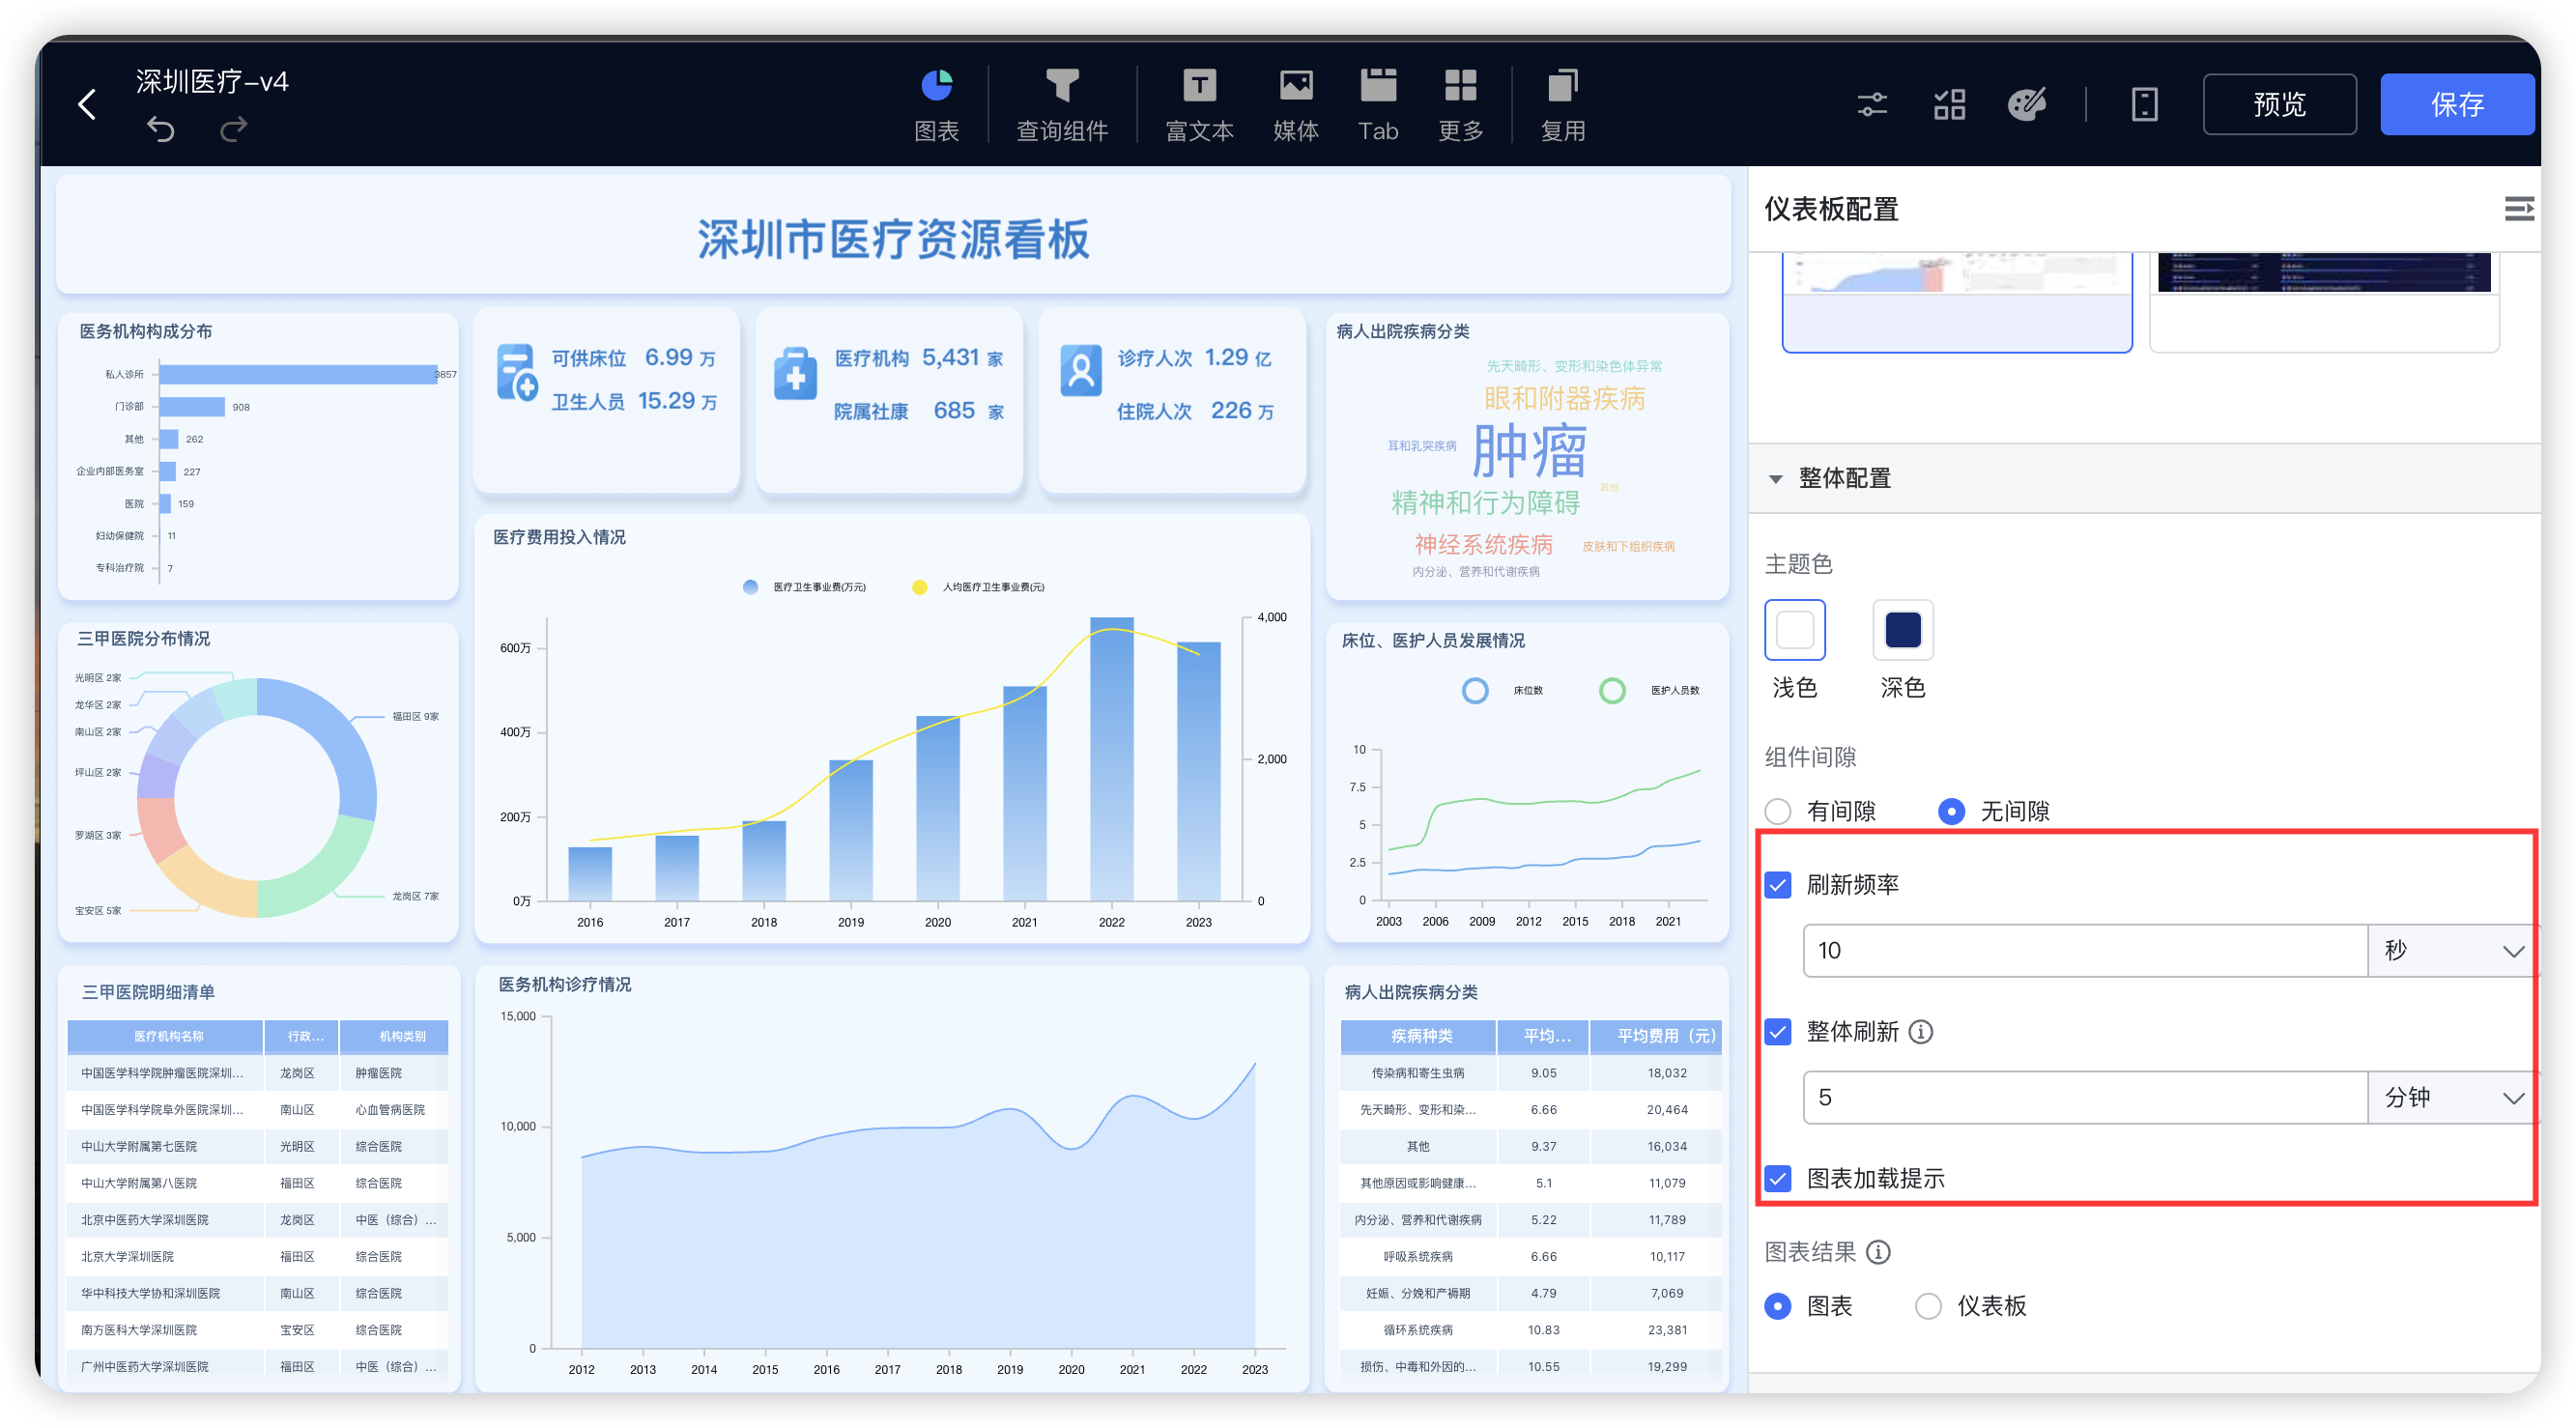Collapse the 整体配置 section
Image resolution: width=2576 pixels, height=1428 pixels.
pyautogui.click(x=1776, y=479)
